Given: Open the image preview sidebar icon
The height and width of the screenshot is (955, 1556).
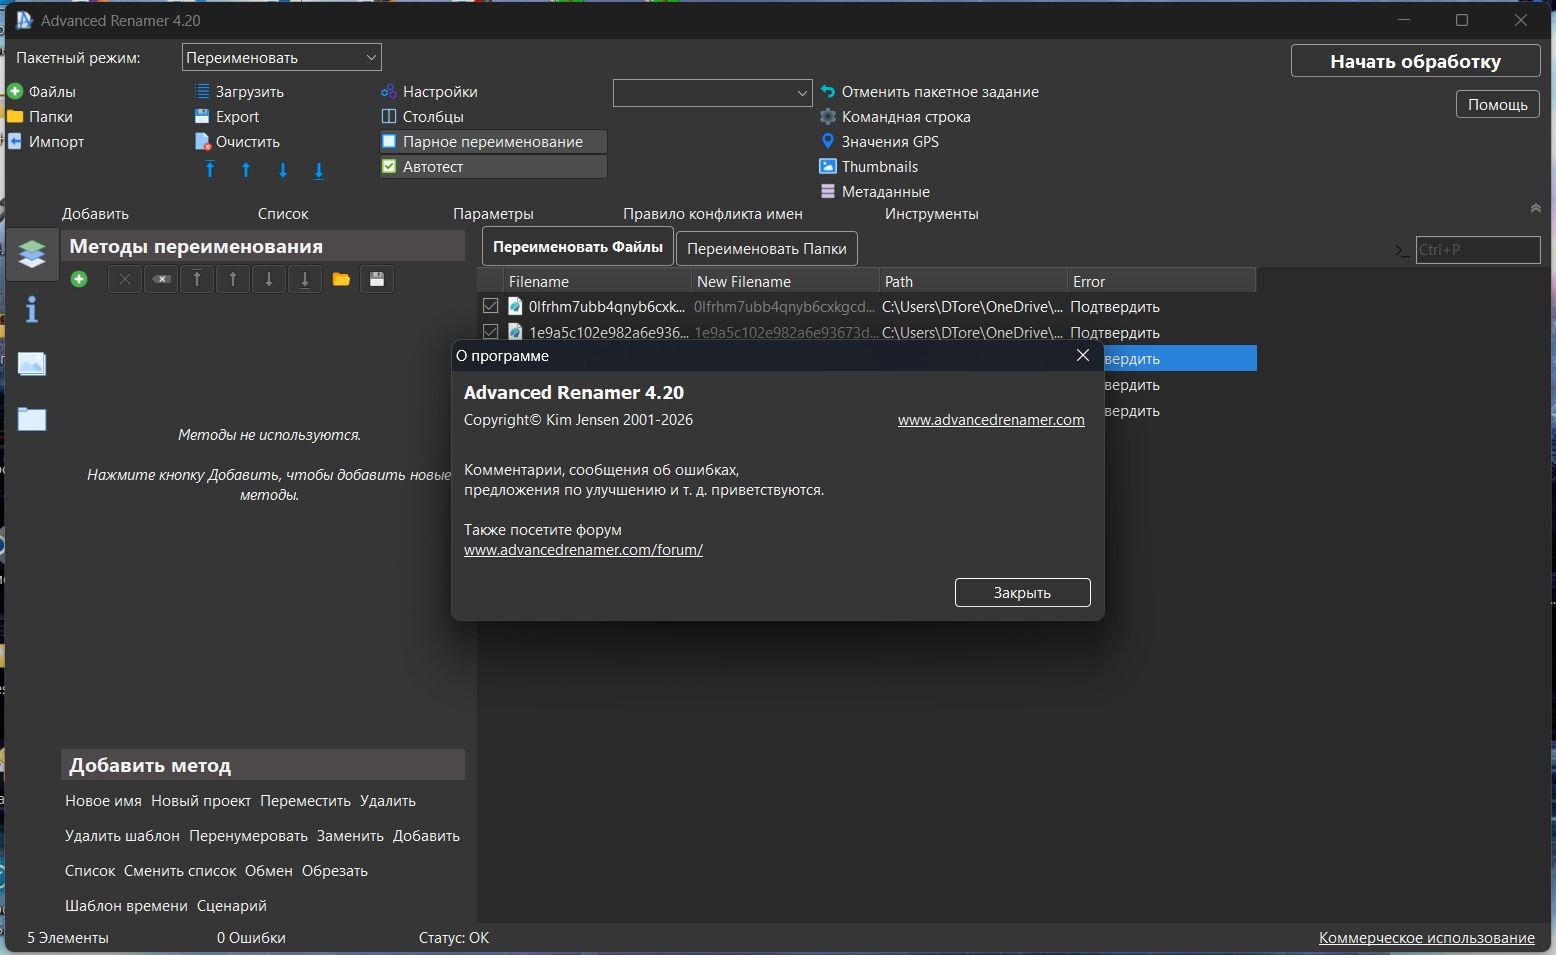Looking at the screenshot, I should point(32,364).
